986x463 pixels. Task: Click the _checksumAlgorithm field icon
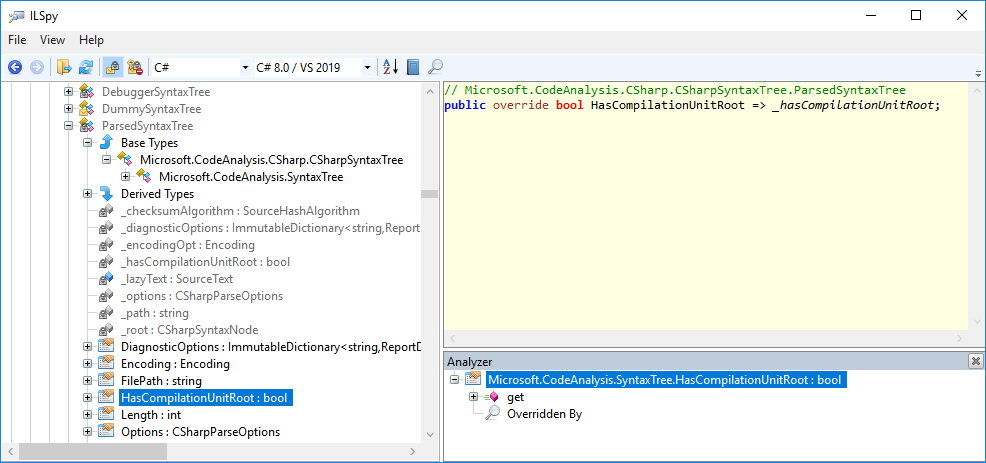pyautogui.click(x=106, y=211)
